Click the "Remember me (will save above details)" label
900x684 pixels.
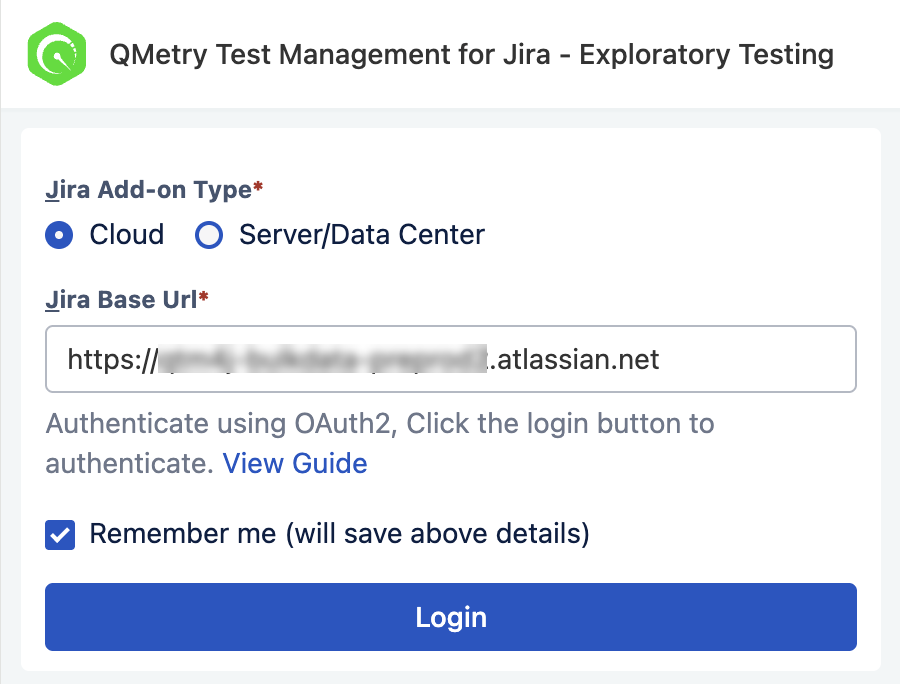click(340, 534)
